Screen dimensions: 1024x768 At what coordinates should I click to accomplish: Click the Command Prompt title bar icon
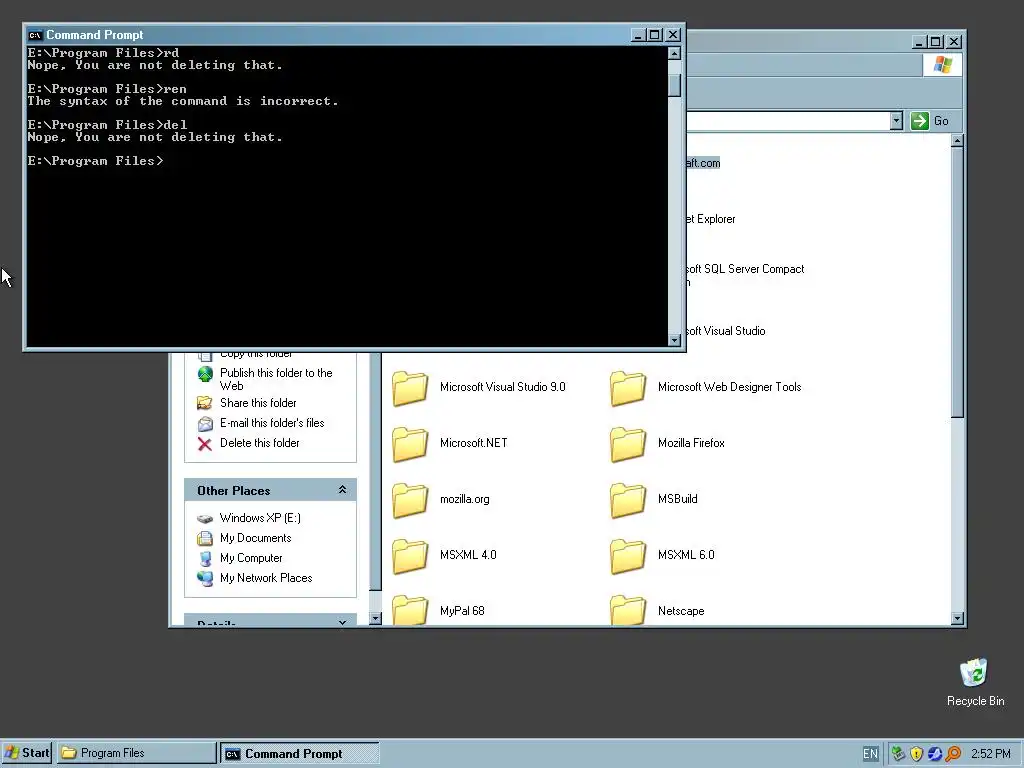[35, 35]
